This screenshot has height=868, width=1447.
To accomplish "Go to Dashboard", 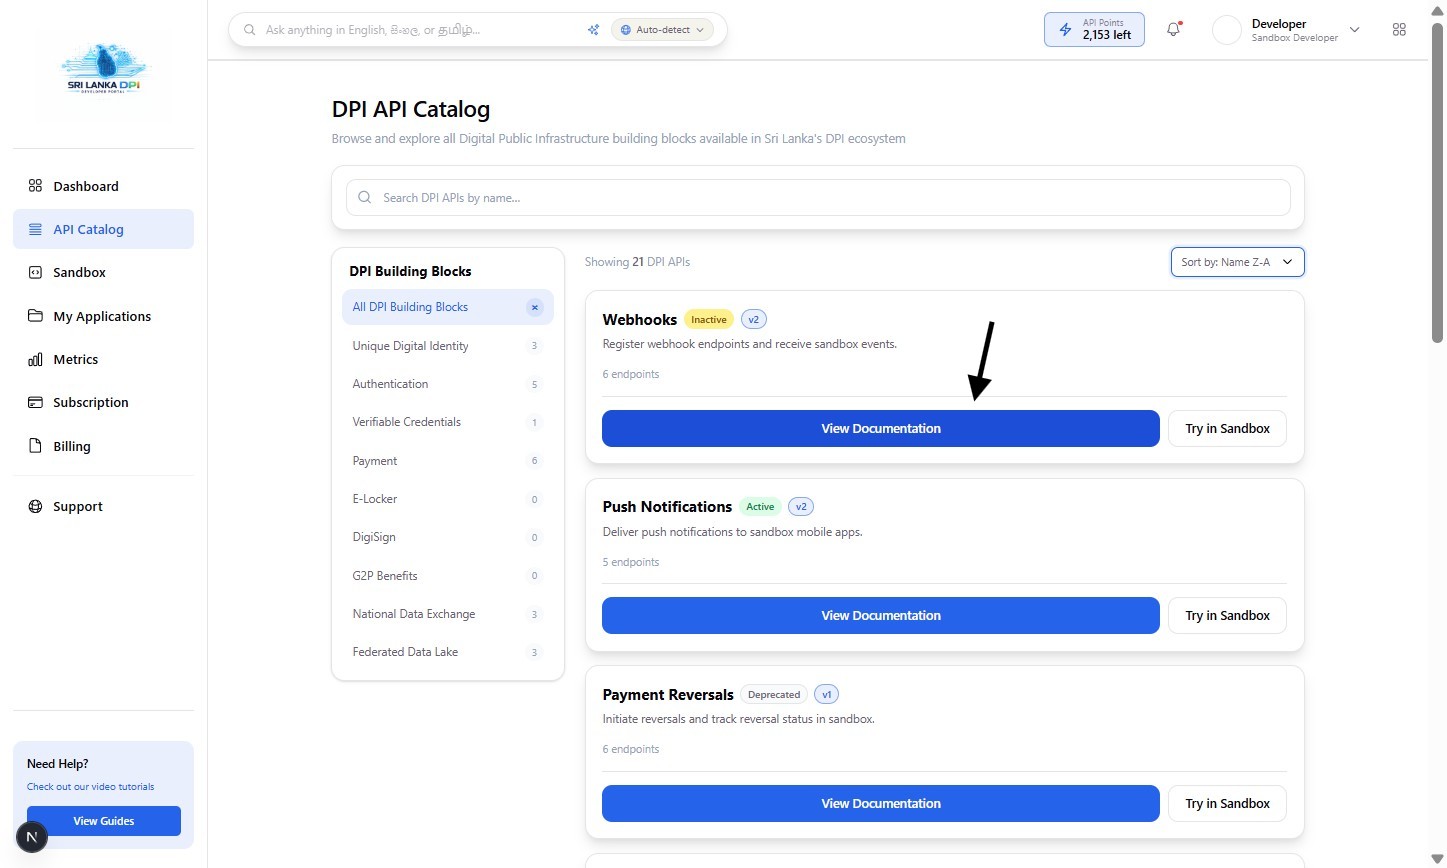I will click(x=103, y=186).
